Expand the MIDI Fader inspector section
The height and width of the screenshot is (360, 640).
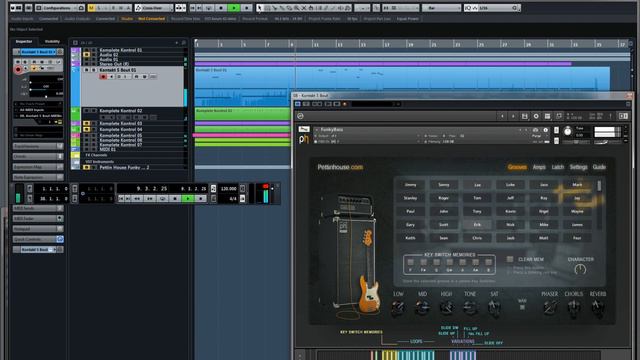click(38, 219)
